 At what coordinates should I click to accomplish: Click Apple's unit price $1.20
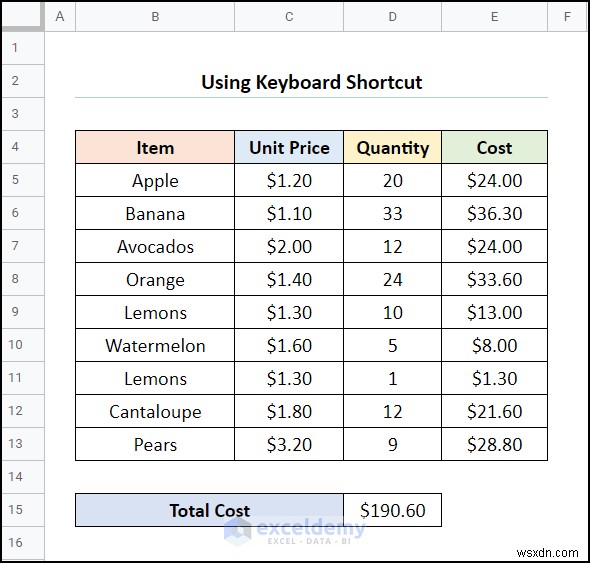(x=289, y=180)
